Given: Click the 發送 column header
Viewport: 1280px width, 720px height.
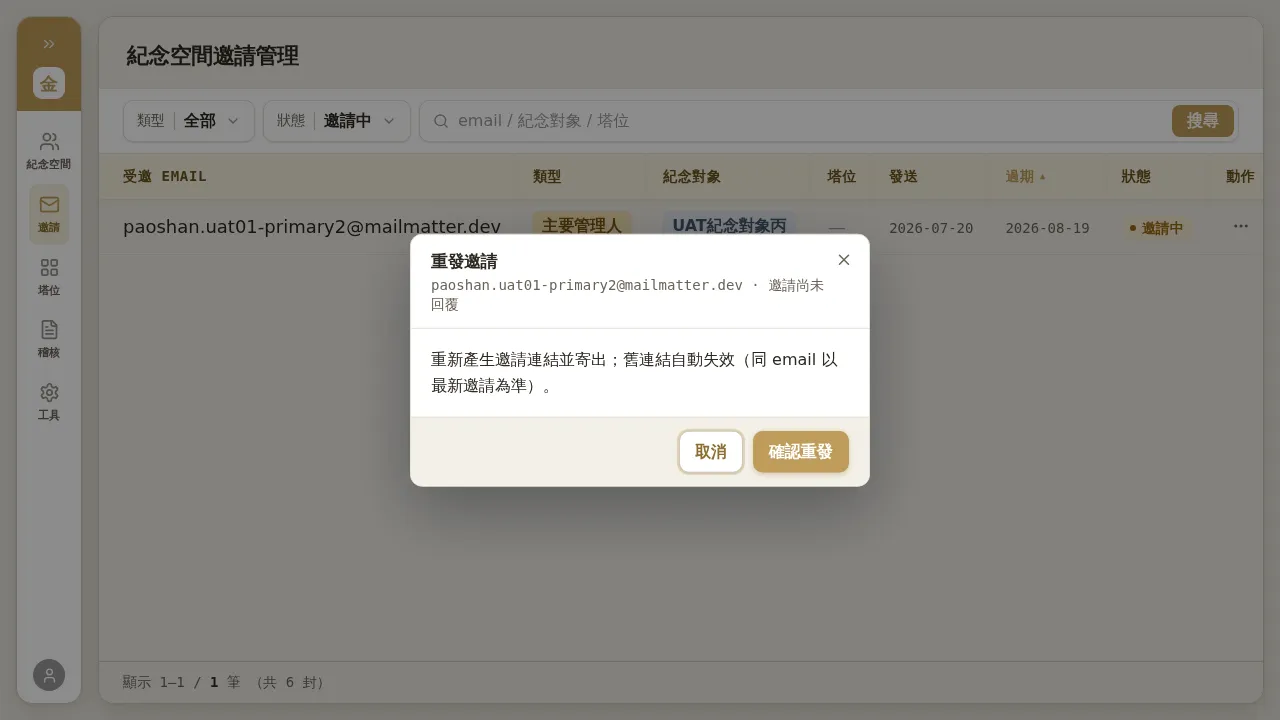Looking at the screenshot, I should [x=903, y=176].
